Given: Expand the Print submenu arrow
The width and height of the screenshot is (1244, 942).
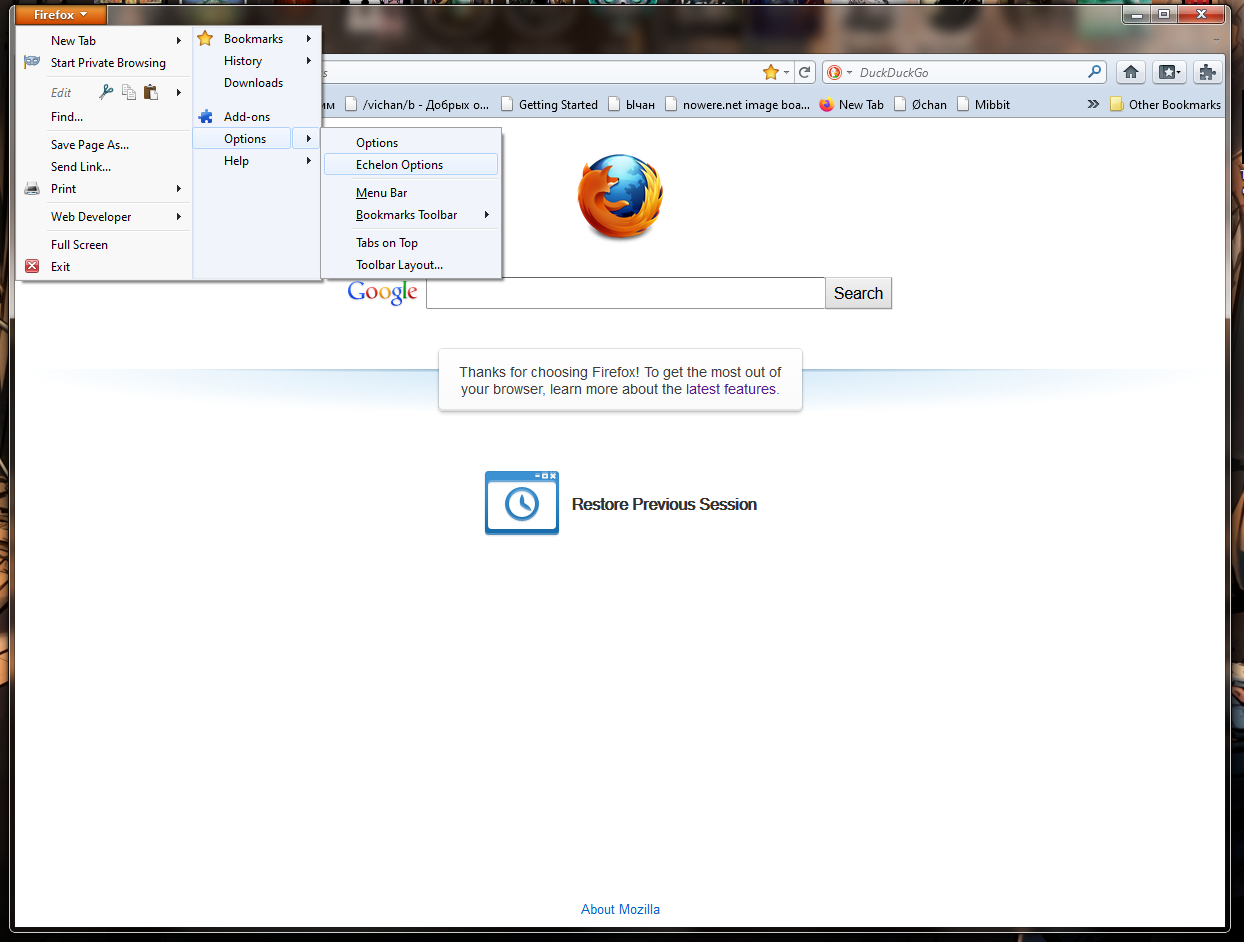Looking at the screenshot, I should [x=179, y=188].
